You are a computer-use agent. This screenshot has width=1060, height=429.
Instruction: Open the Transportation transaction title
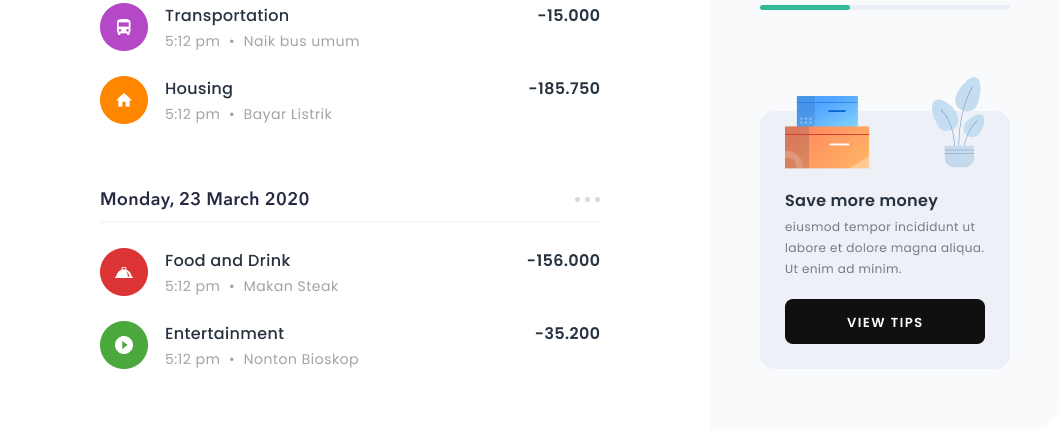click(x=227, y=16)
